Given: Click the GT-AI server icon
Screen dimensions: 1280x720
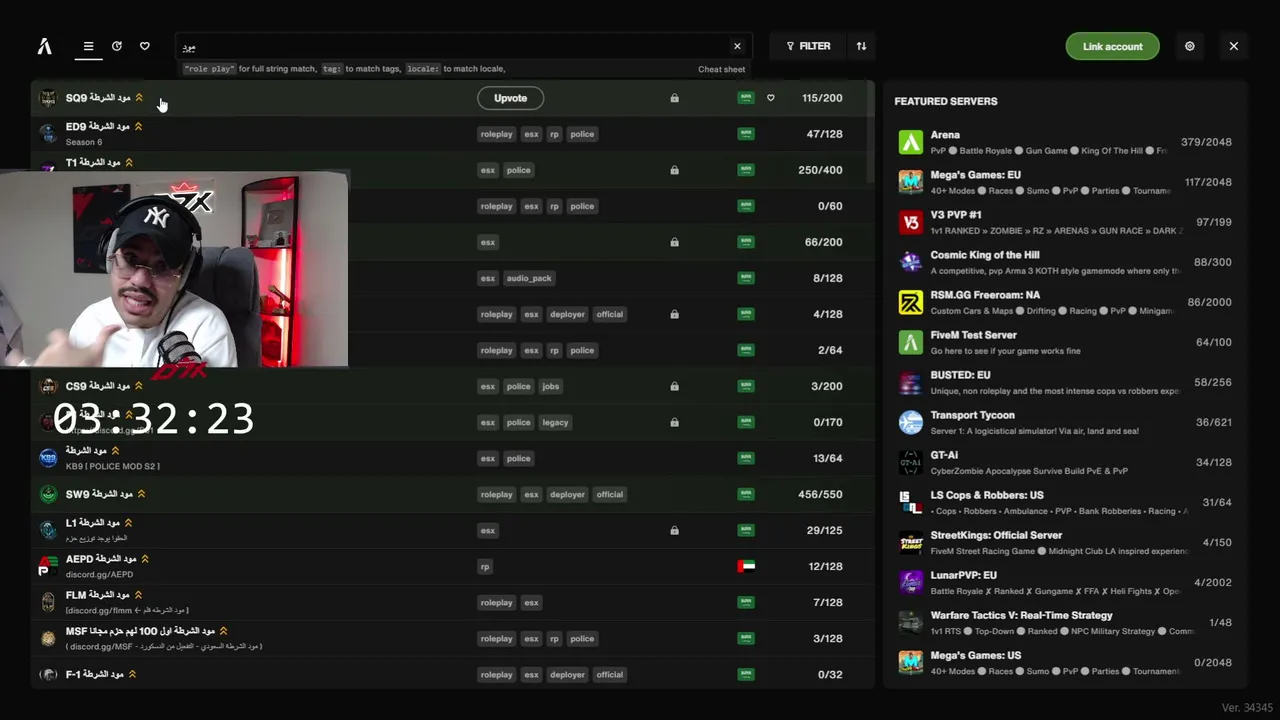Looking at the screenshot, I should [x=910, y=462].
